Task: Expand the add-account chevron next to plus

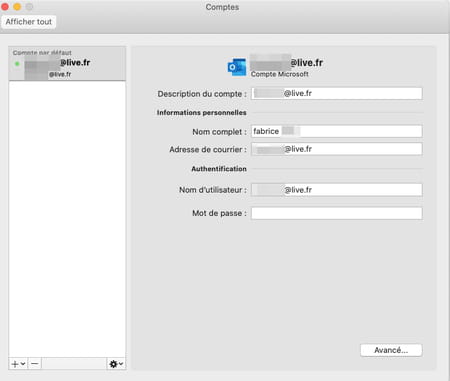Action: (x=23, y=364)
